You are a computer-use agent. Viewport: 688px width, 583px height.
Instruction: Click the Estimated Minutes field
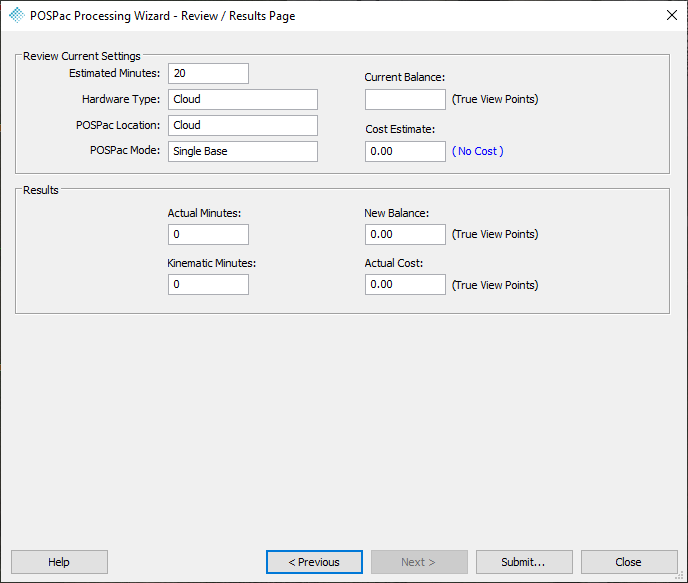click(208, 73)
